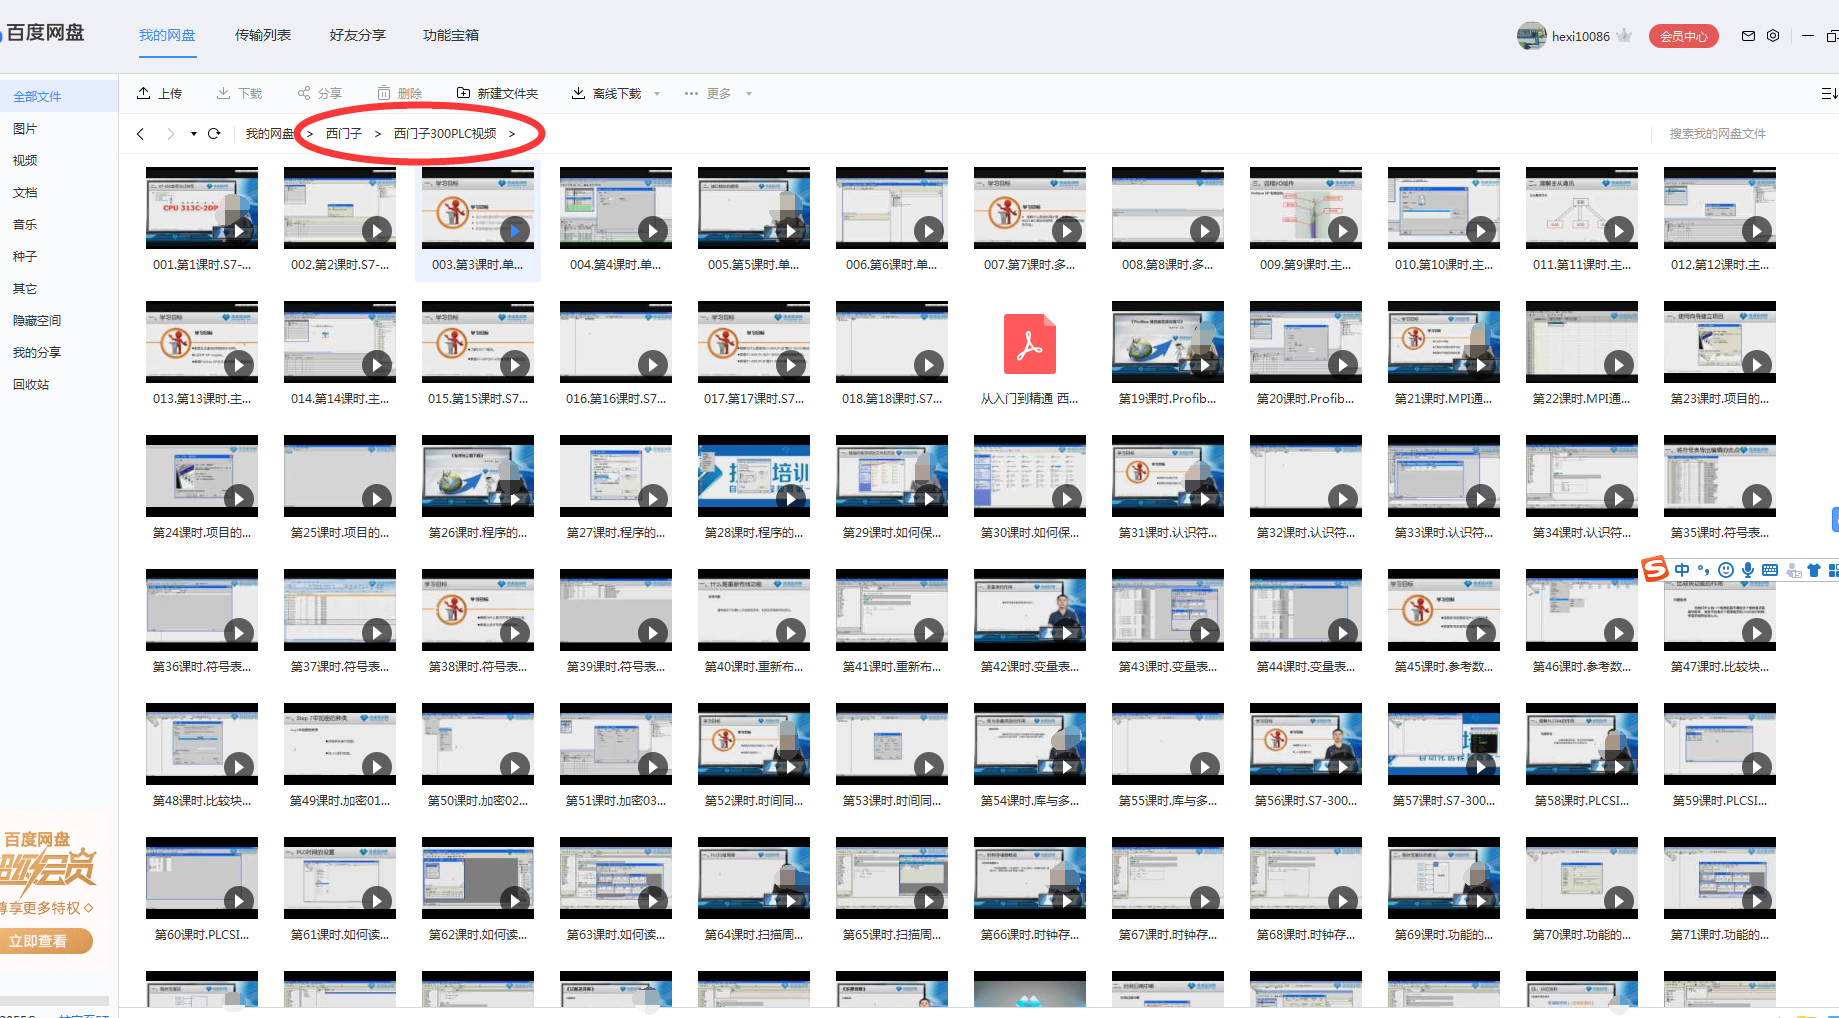
Task: Activate Sogou voice input microphone
Action: coord(1748,570)
